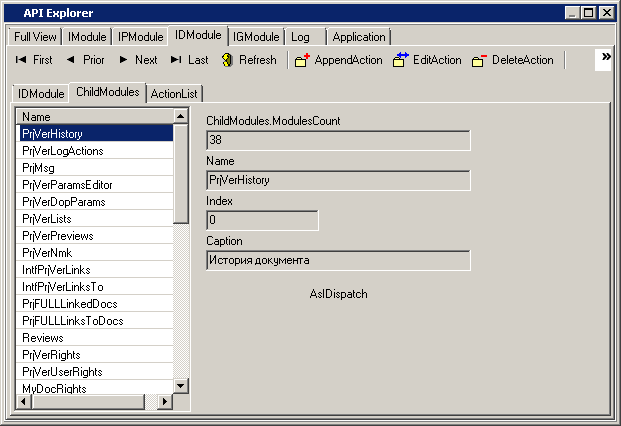Click into the Caption text field

[x=337, y=260]
